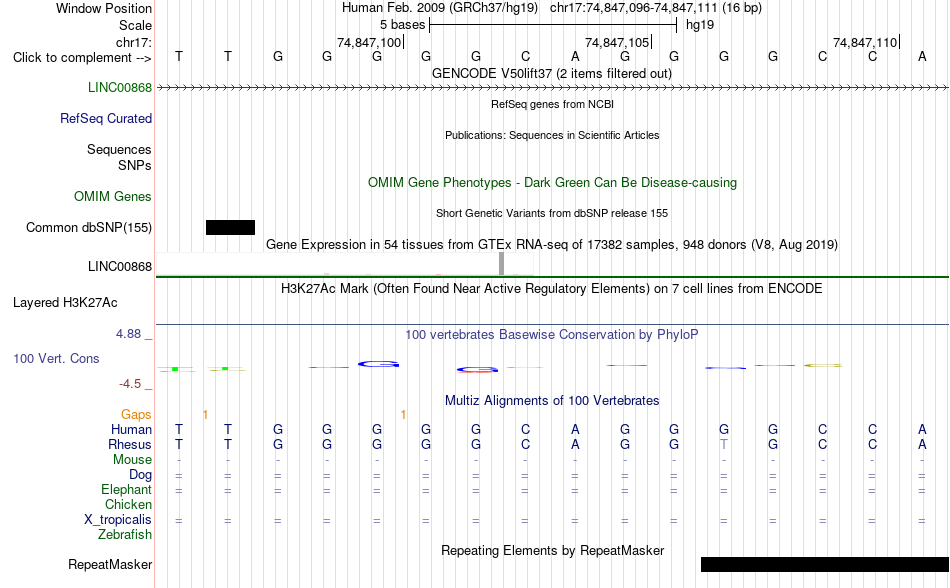Click the Mouse alignment row label
Viewport: 950px width, 588px height.
point(132,460)
